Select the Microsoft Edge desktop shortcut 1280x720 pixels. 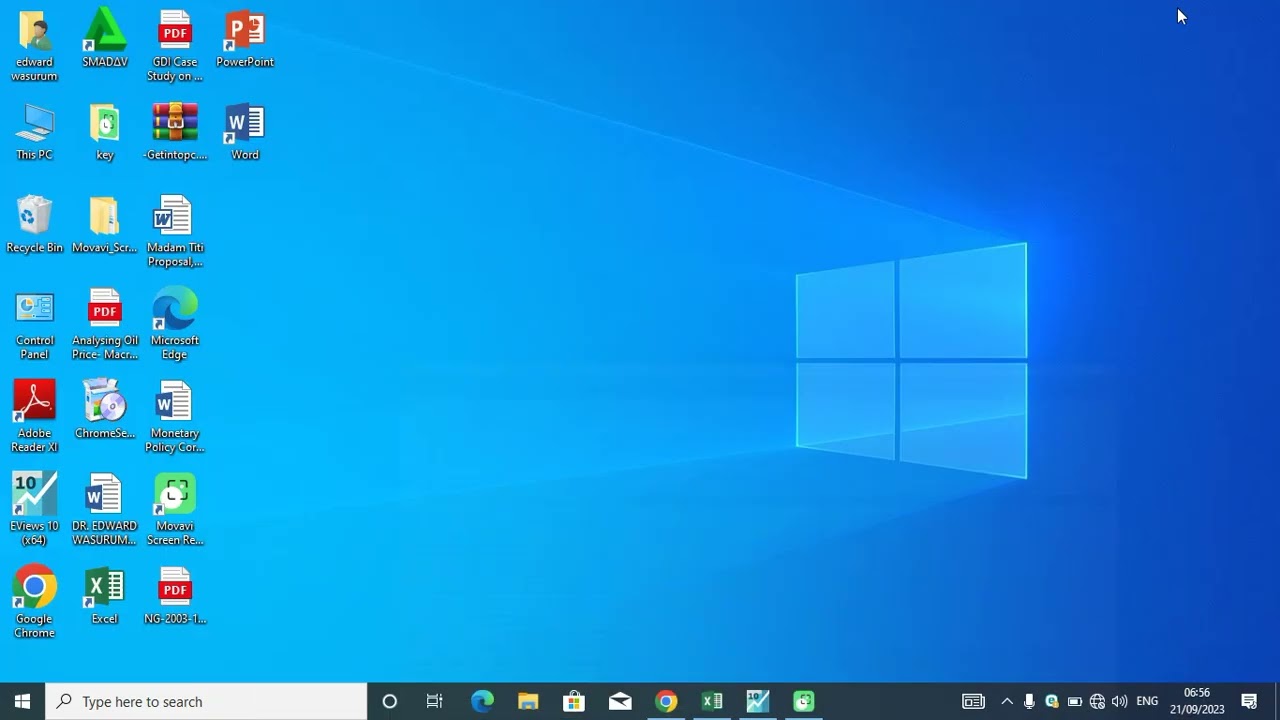175,325
